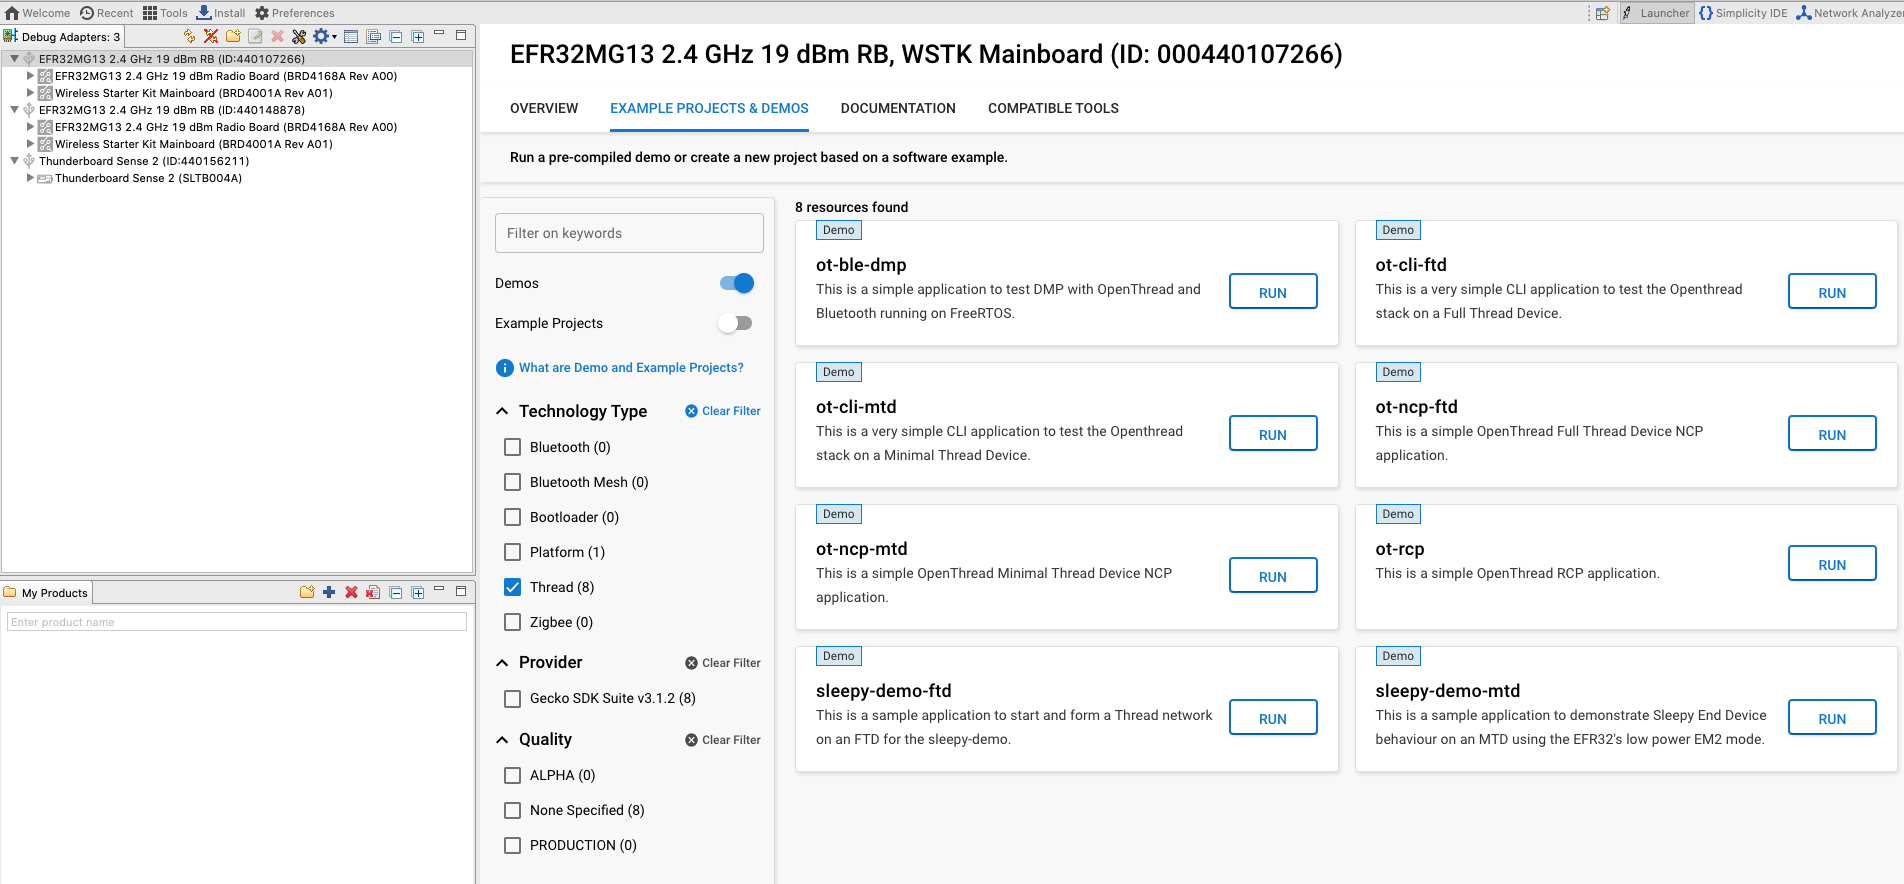Click the crossed-out arrows icon in Debug Adapters
This screenshot has width=1904, height=884.
(211, 36)
